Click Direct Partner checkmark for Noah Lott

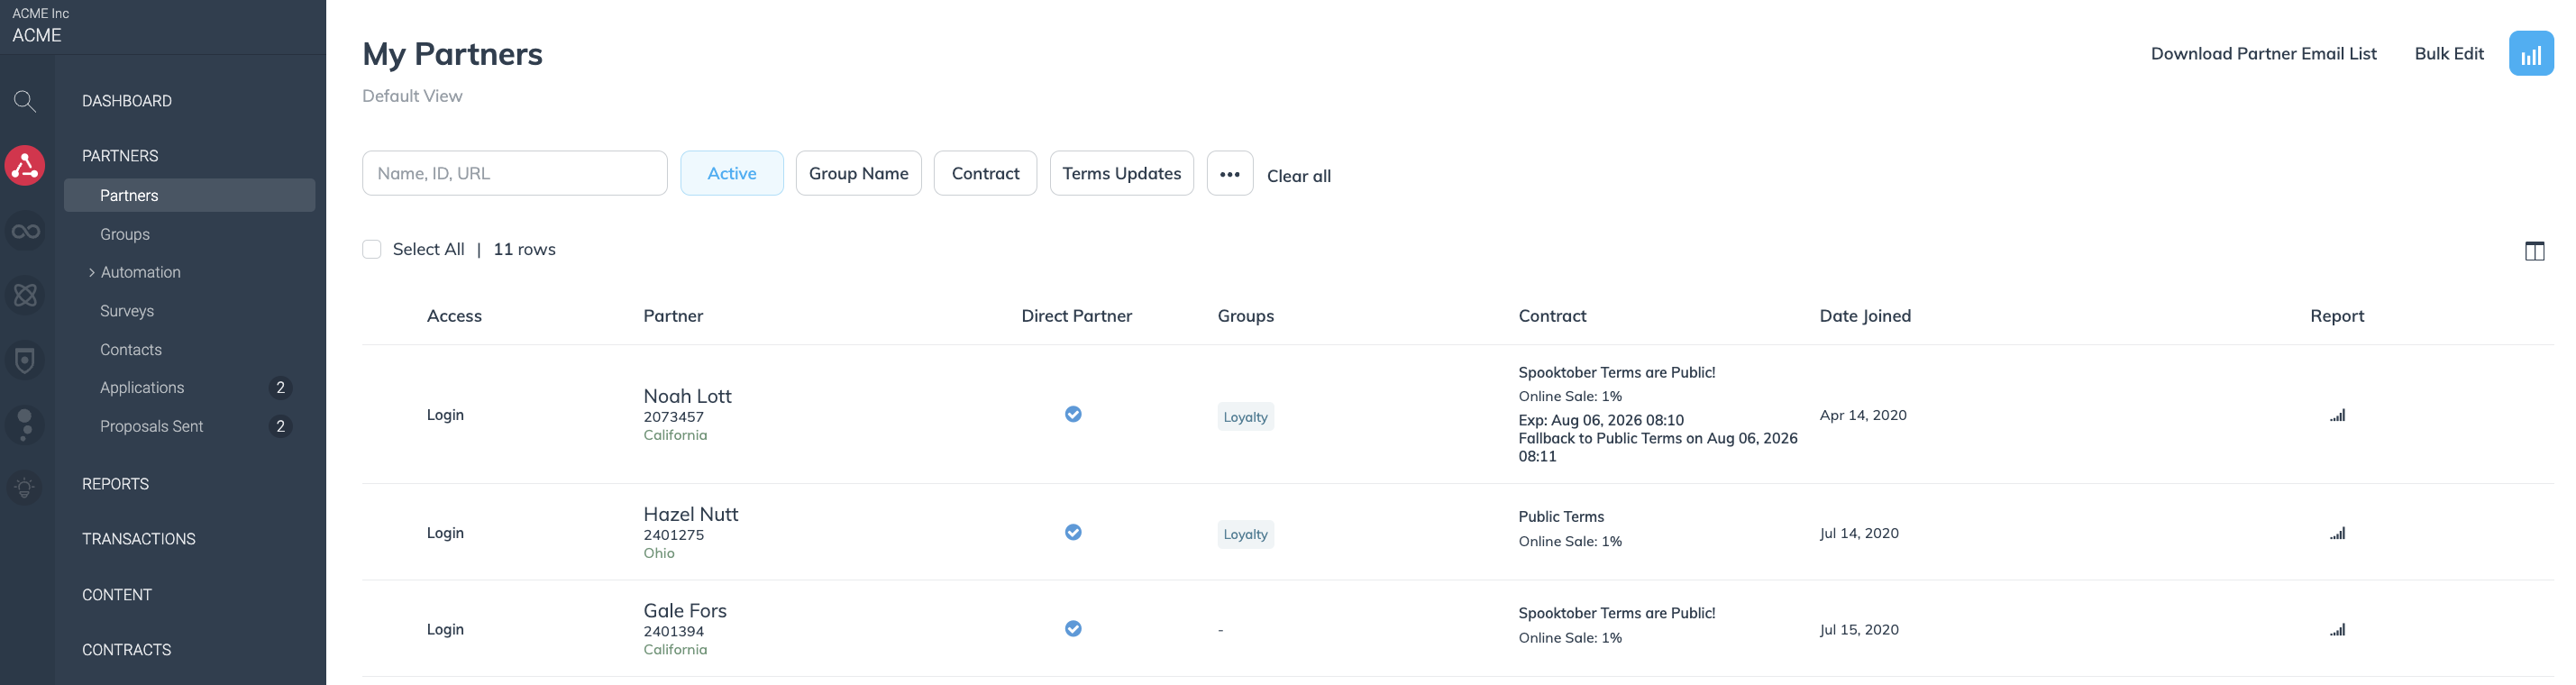[x=1073, y=414]
